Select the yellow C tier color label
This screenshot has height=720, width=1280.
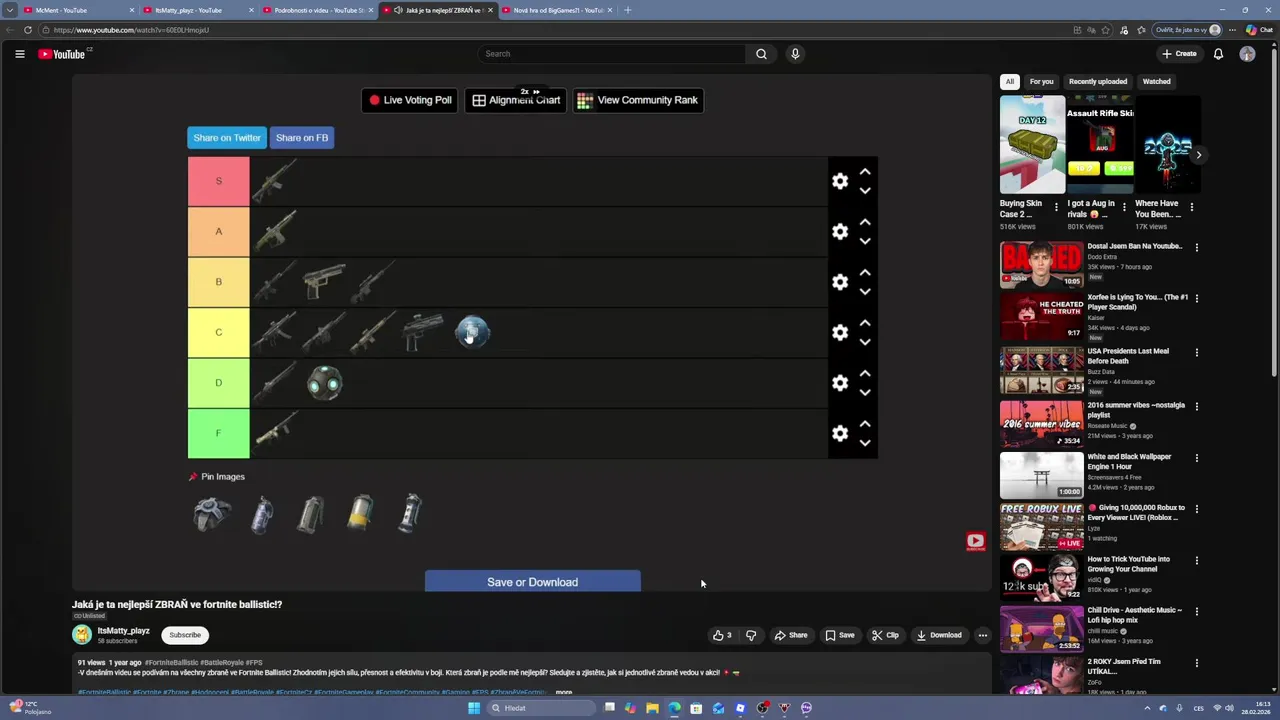(218, 332)
